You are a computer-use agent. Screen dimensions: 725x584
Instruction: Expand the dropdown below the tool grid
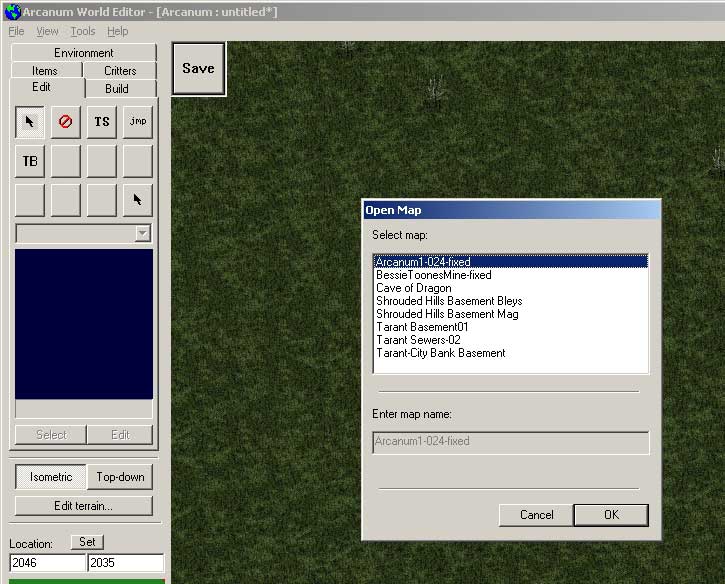(143, 233)
